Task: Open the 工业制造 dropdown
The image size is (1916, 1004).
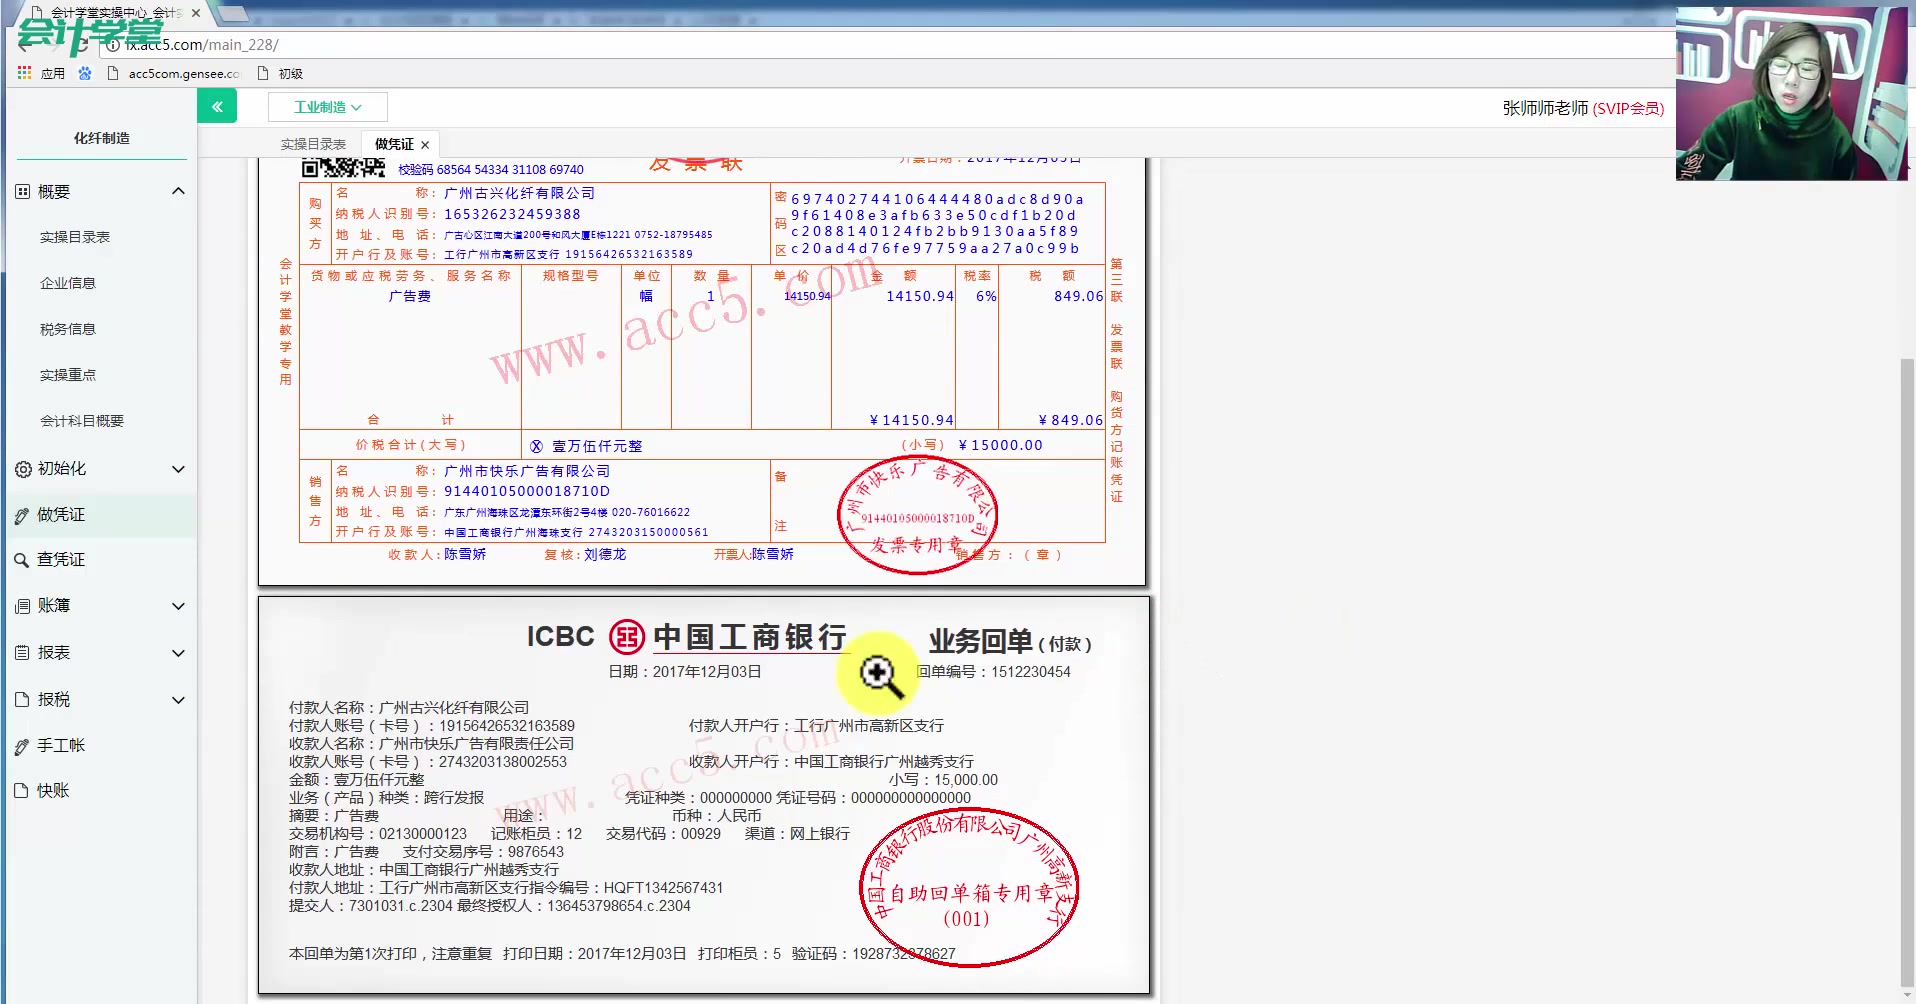Action: 328,107
